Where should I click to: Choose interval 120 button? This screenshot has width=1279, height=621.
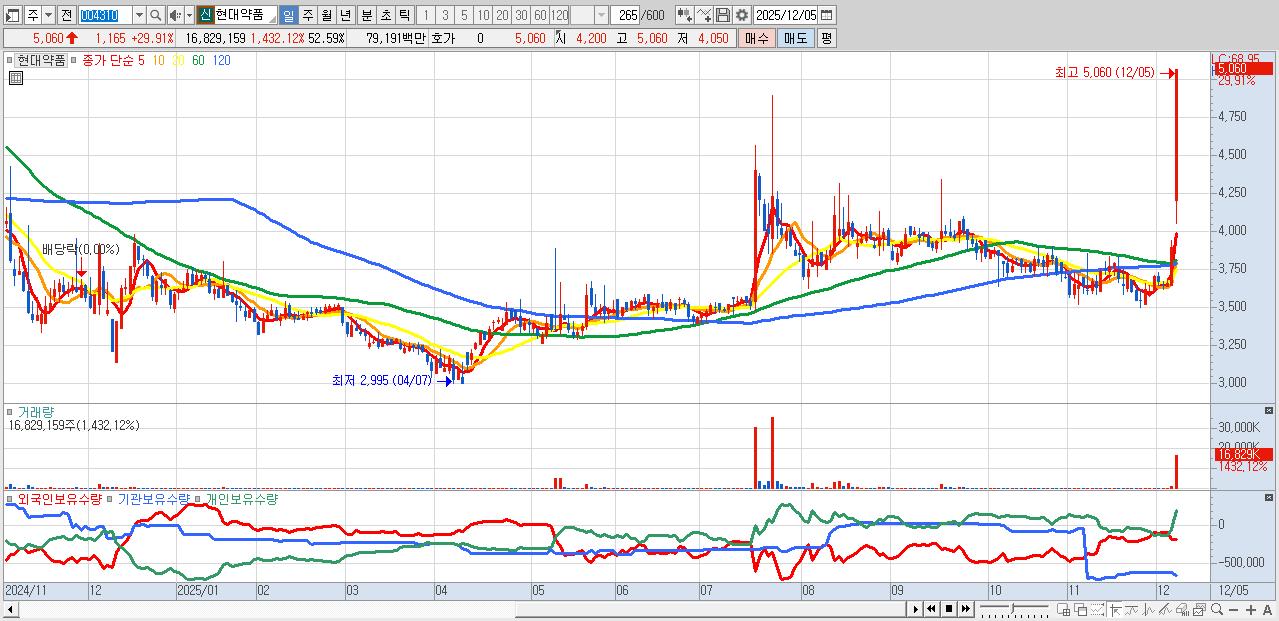pos(559,15)
